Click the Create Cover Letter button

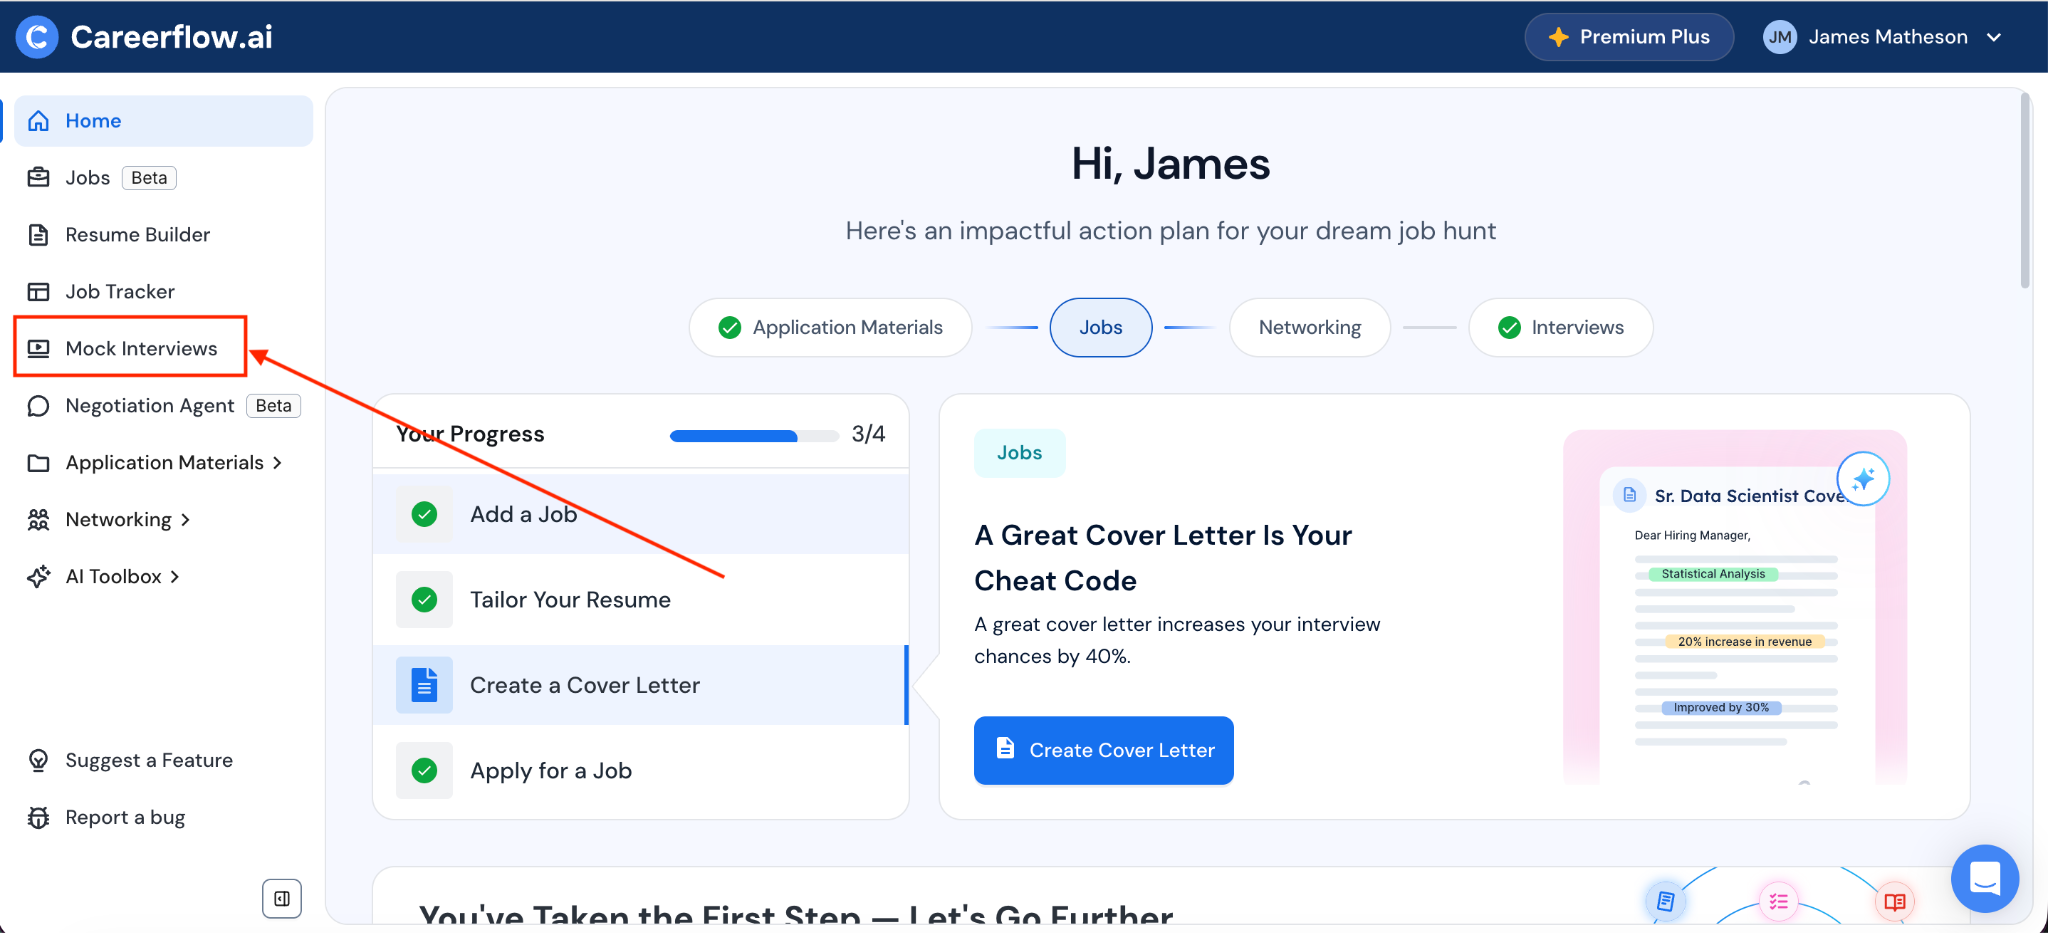[1102, 750]
